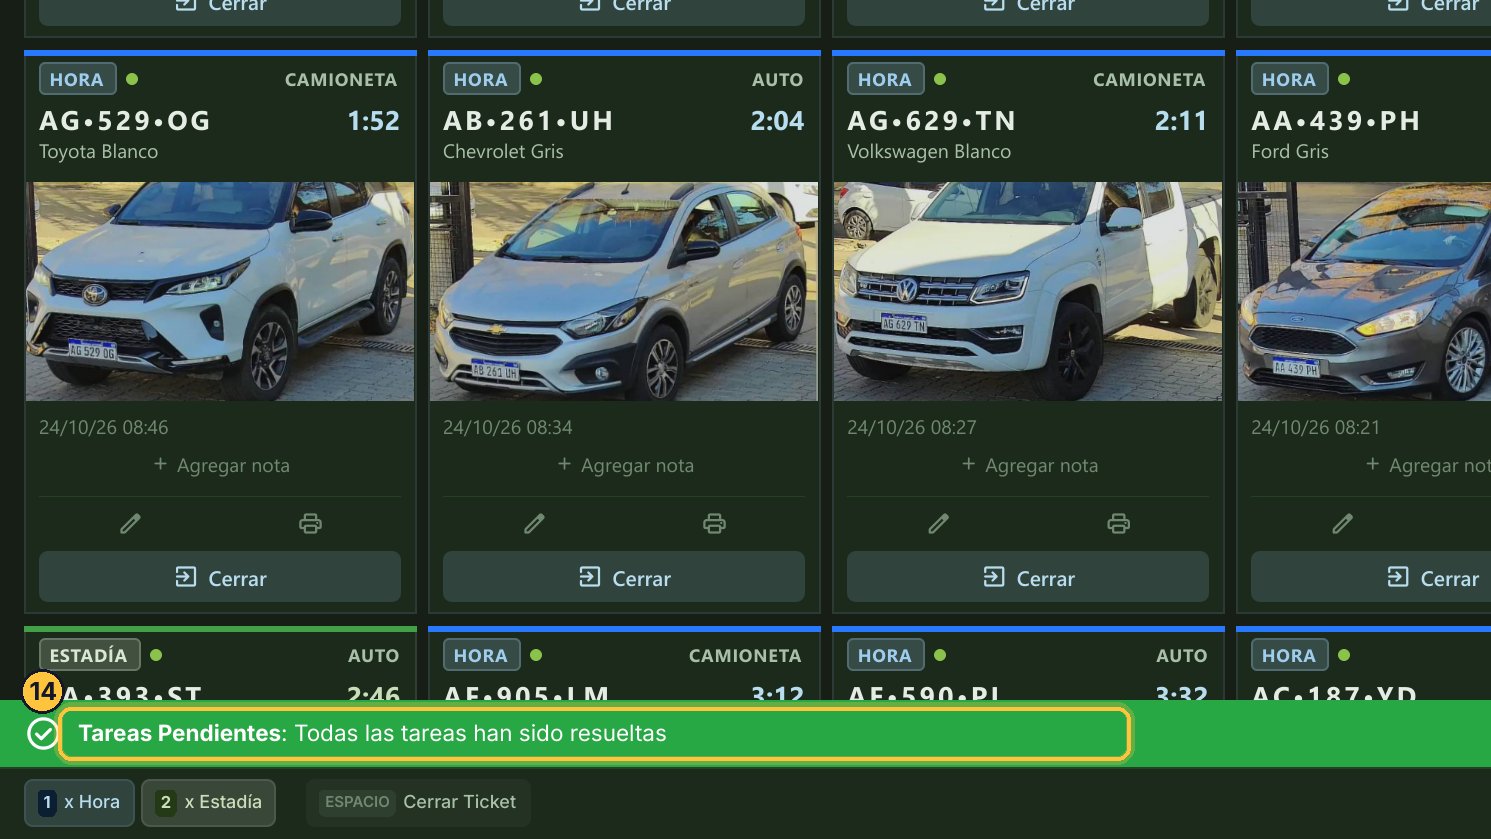Click the elapsed time 2:04

[777, 121]
